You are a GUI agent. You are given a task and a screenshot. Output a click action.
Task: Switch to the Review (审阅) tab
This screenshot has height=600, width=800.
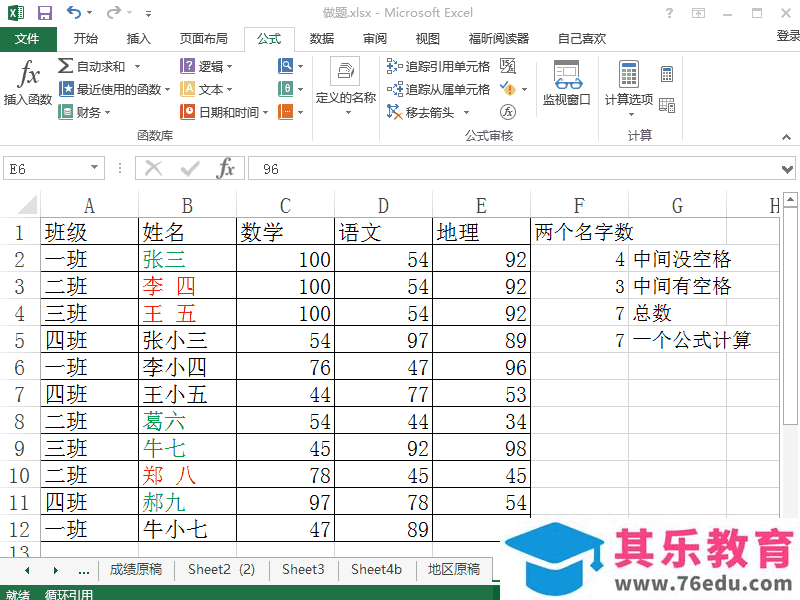375,39
